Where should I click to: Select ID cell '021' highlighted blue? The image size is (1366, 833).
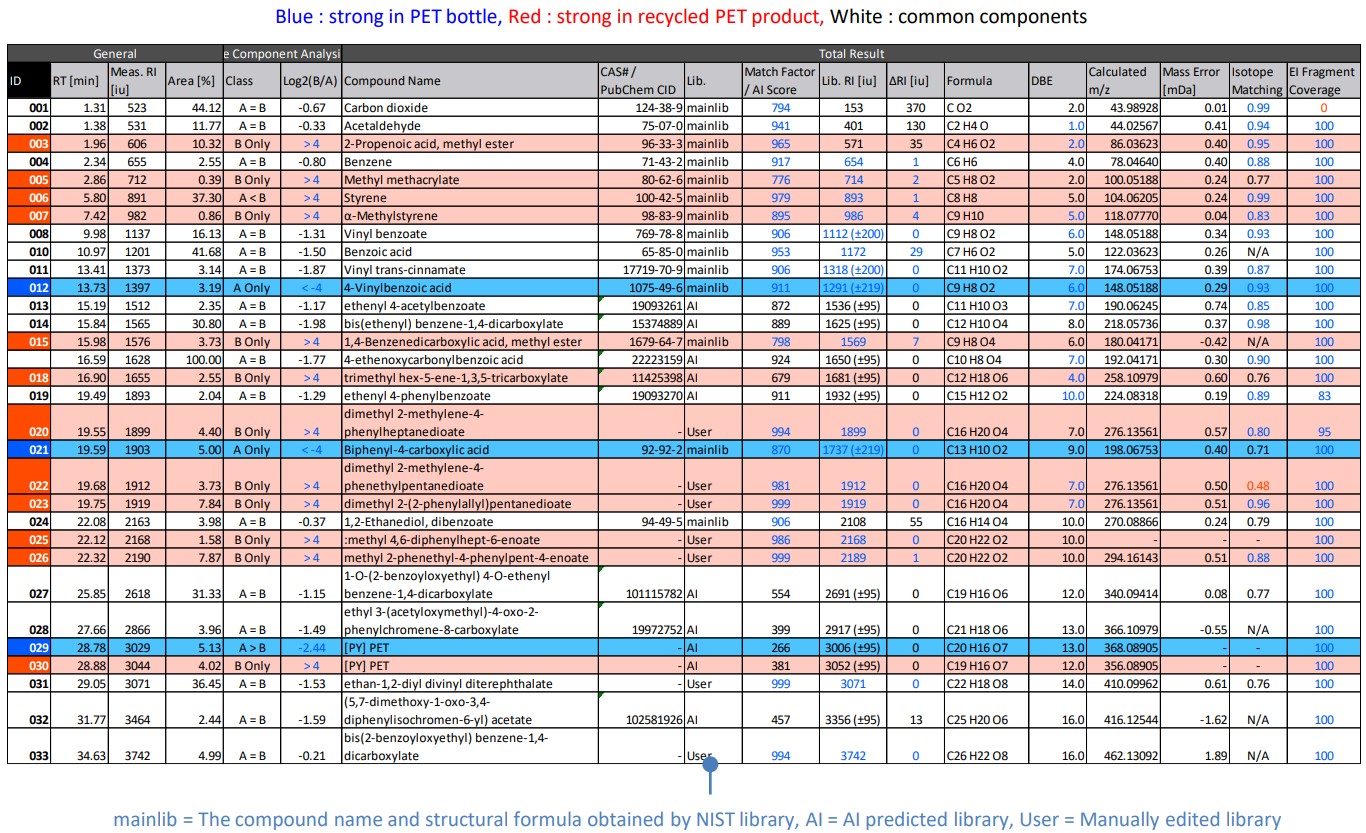pyautogui.click(x=30, y=450)
